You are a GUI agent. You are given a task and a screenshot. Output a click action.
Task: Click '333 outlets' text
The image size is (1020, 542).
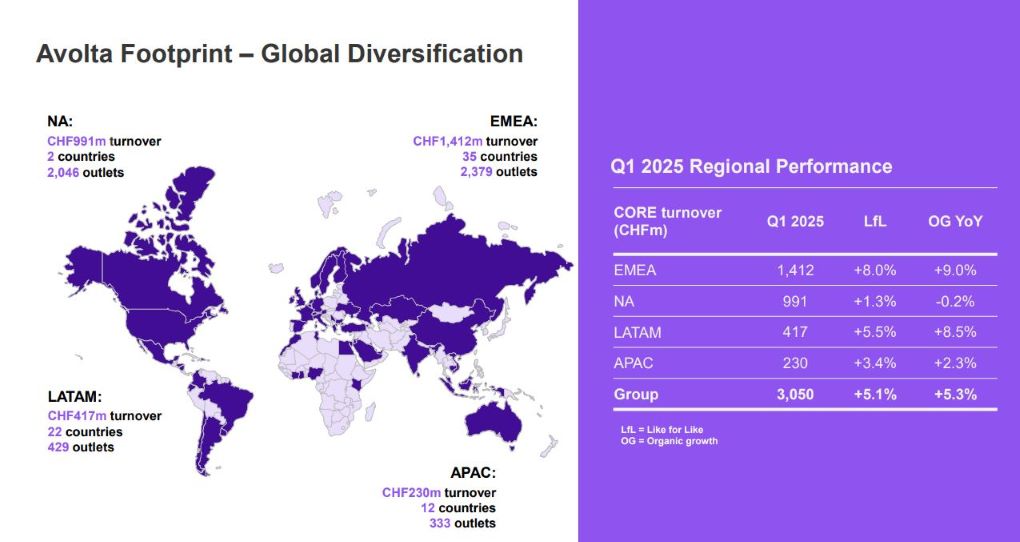tap(462, 523)
